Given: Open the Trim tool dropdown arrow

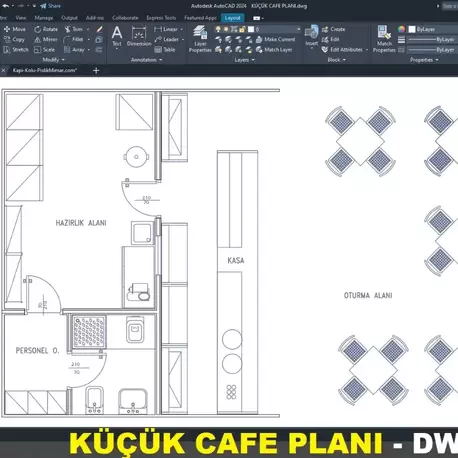Looking at the screenshot, I should pyautogui.click(x=88, y=29).
